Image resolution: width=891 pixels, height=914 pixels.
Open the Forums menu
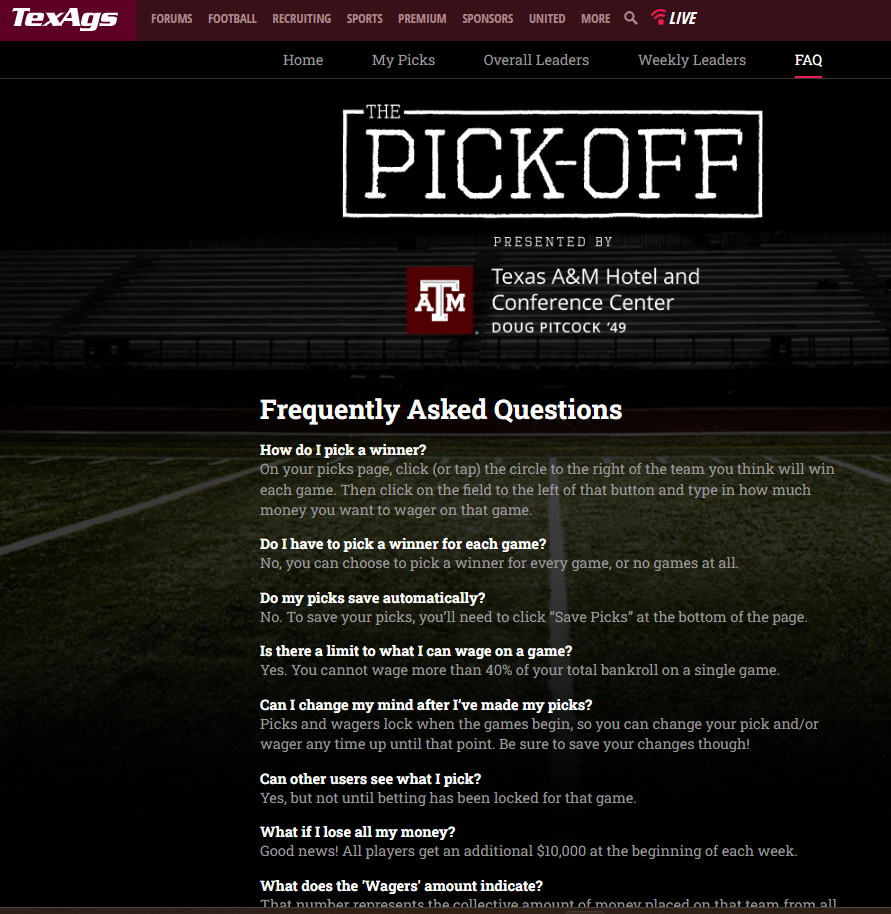click(172, 19)
